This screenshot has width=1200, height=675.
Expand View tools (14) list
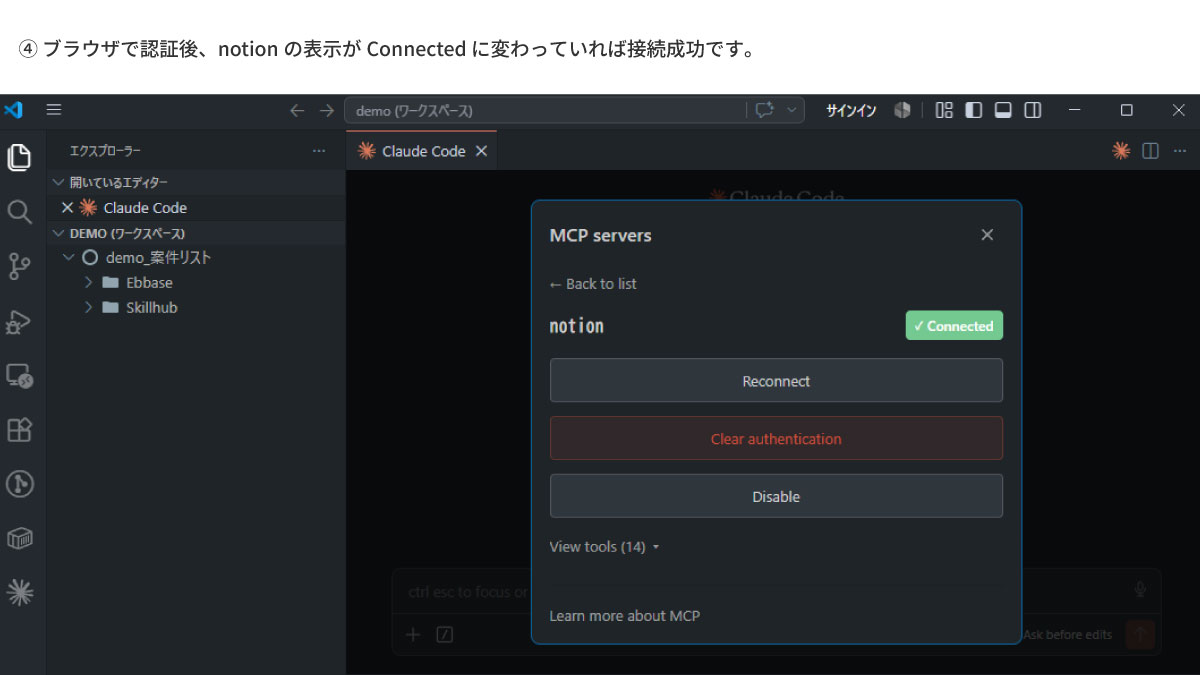click(x=605, y=547)
